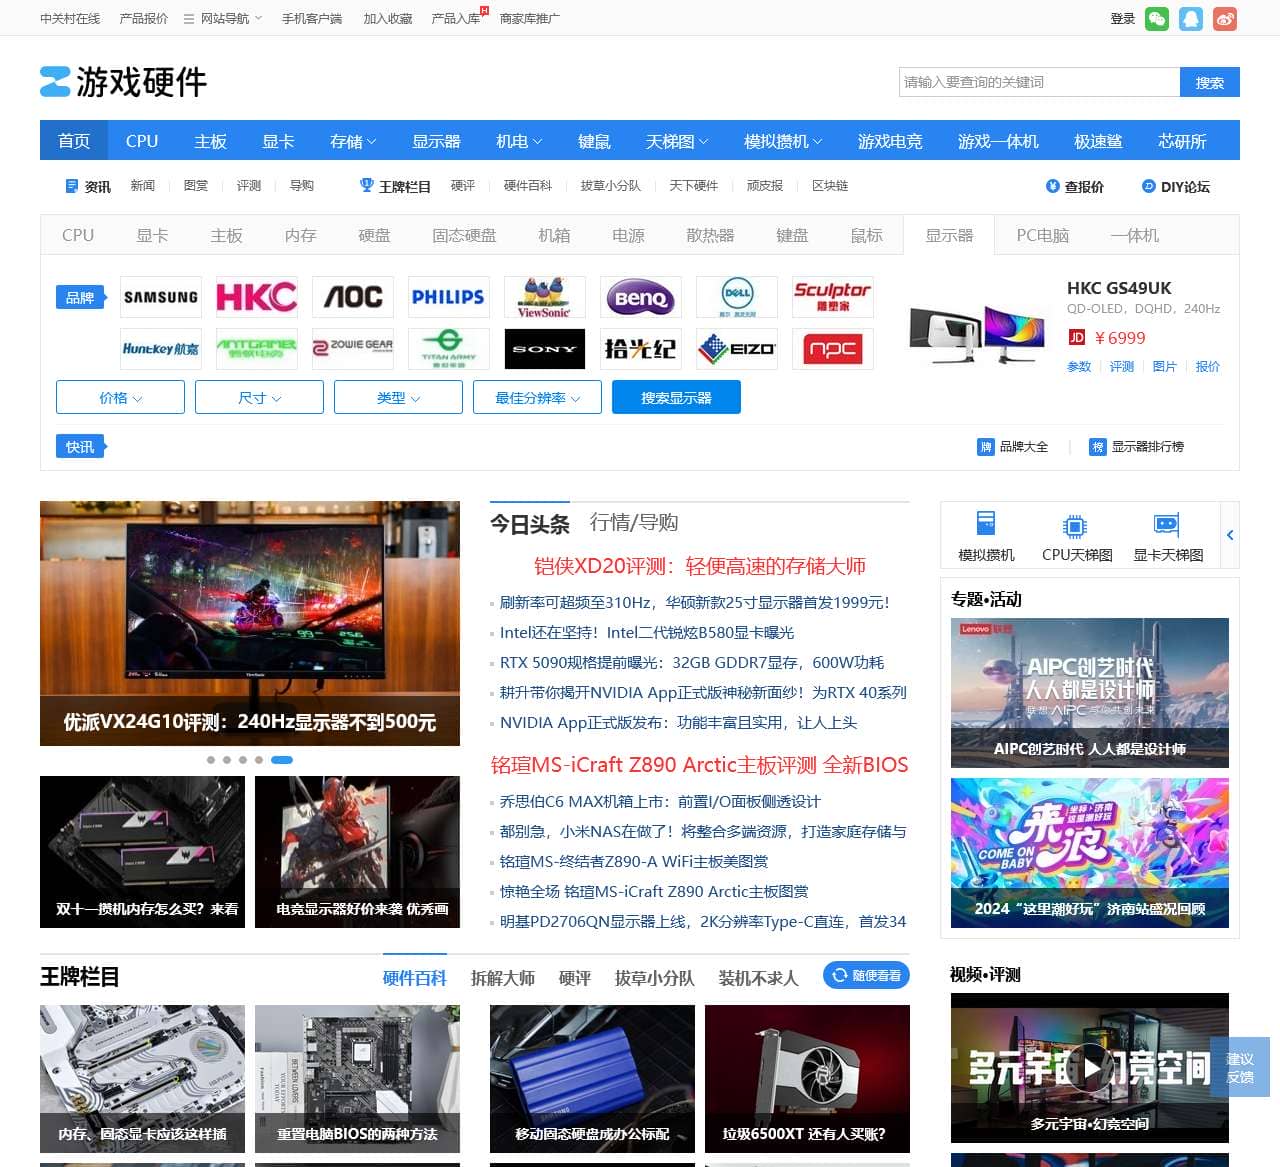The width and height of the screenshot is (1280, 1167).
Task: Expand the 价格 filter dropdown
Action: [x=120, y=397]
